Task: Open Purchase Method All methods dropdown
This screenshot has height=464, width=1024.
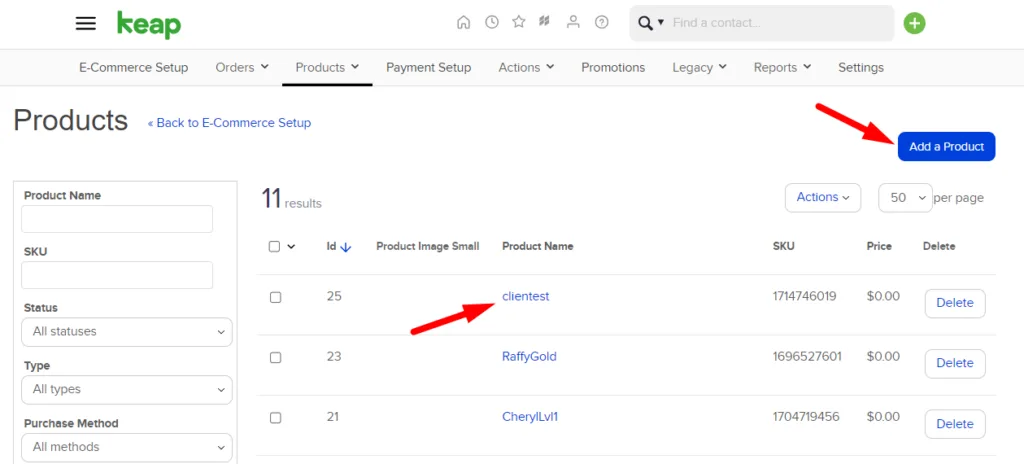Action: [x=127, y=447]
